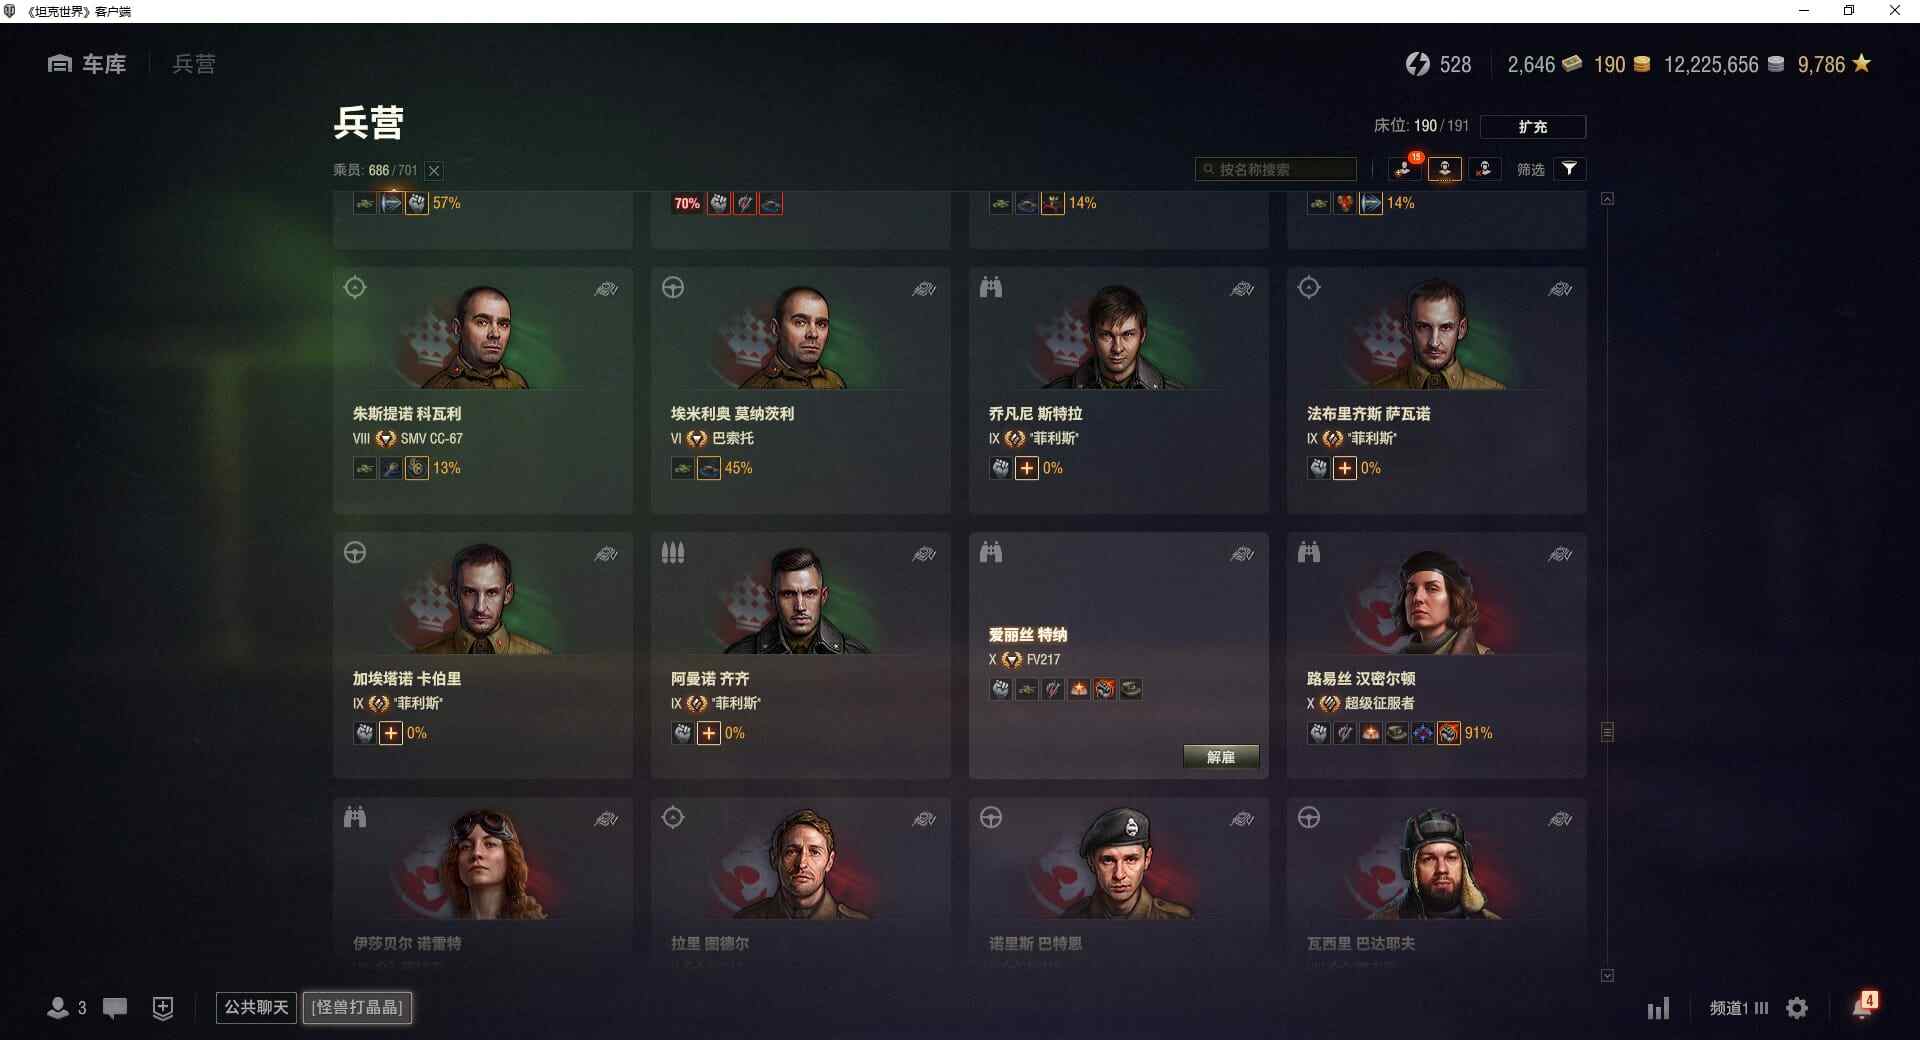The width and height of the screenshot is (1920, 1040).
Task: Add a skill for 阿曼诺 齐齐
Action: (709, 733)
